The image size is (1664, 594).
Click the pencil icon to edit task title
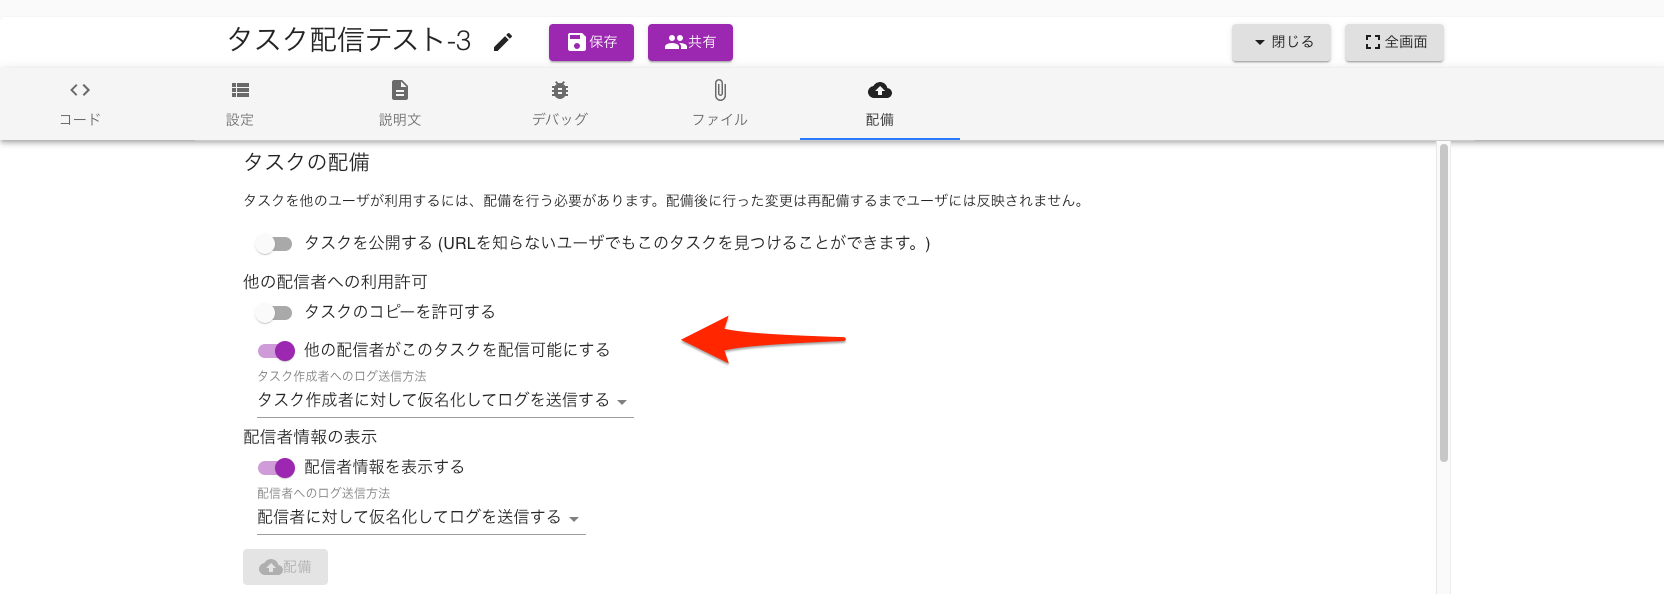click(x=503, y=42)
